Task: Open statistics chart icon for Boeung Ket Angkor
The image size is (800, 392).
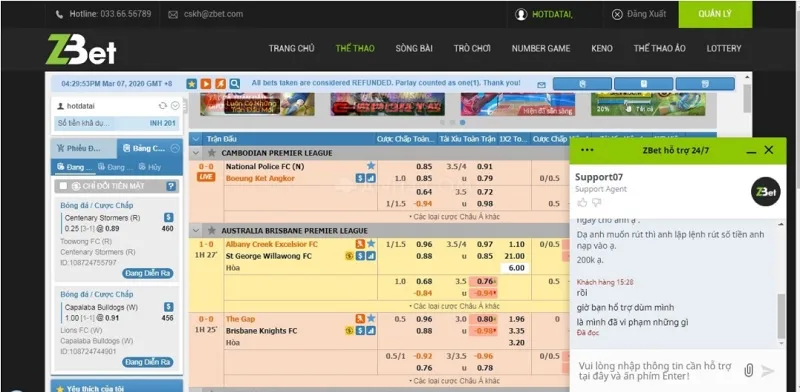Action: [371, 178]
